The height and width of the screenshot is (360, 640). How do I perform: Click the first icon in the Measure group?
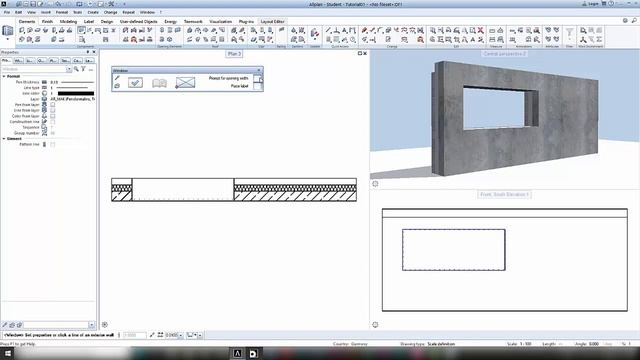(492, 31)
